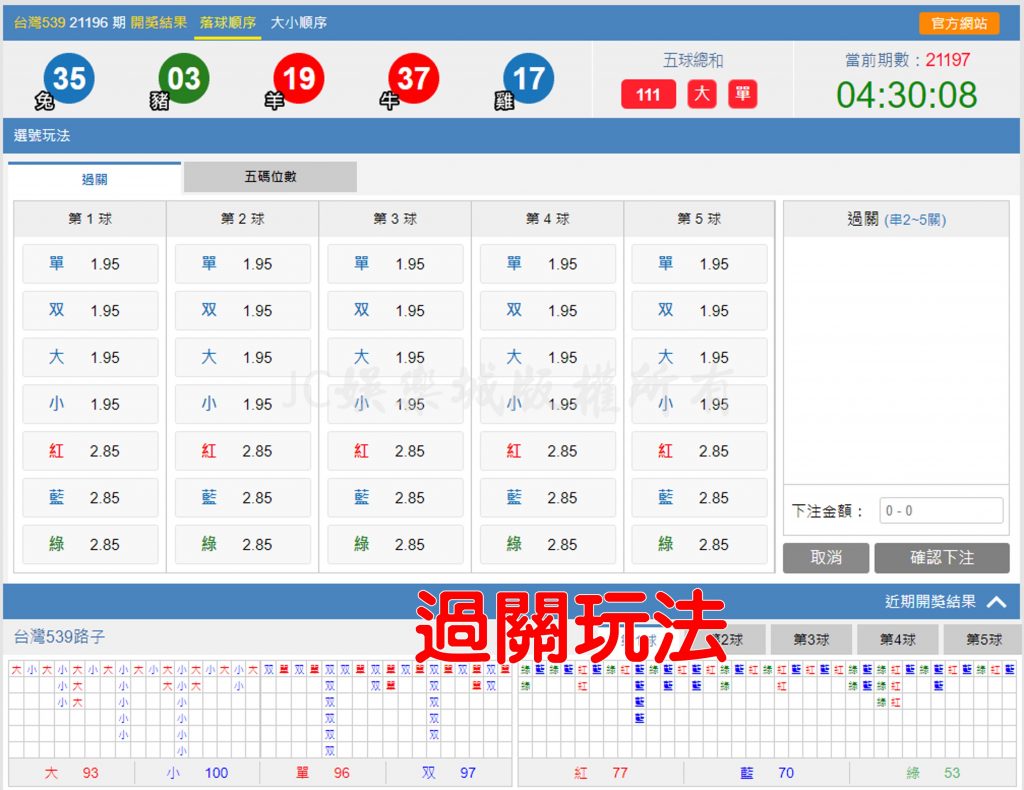Click the 小 100 statistic
Image resolution: width=1024 pixels, height=790 pixels.
[197, 773]
